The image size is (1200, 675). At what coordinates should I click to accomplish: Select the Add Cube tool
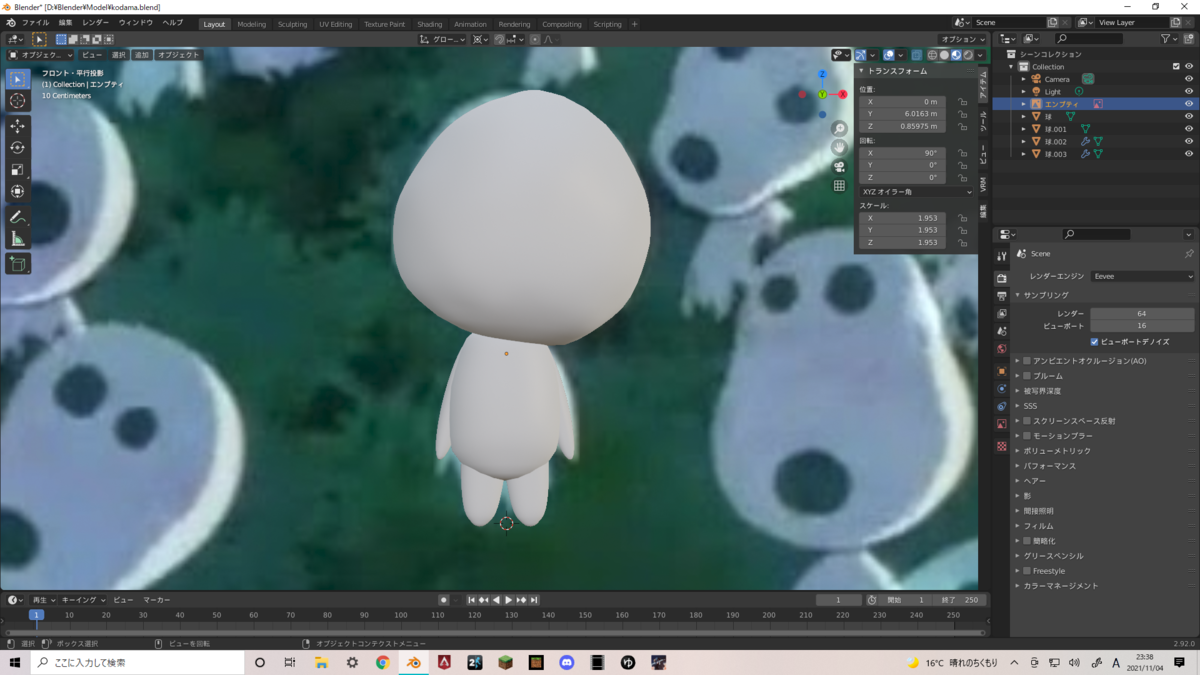coord(18,264)
